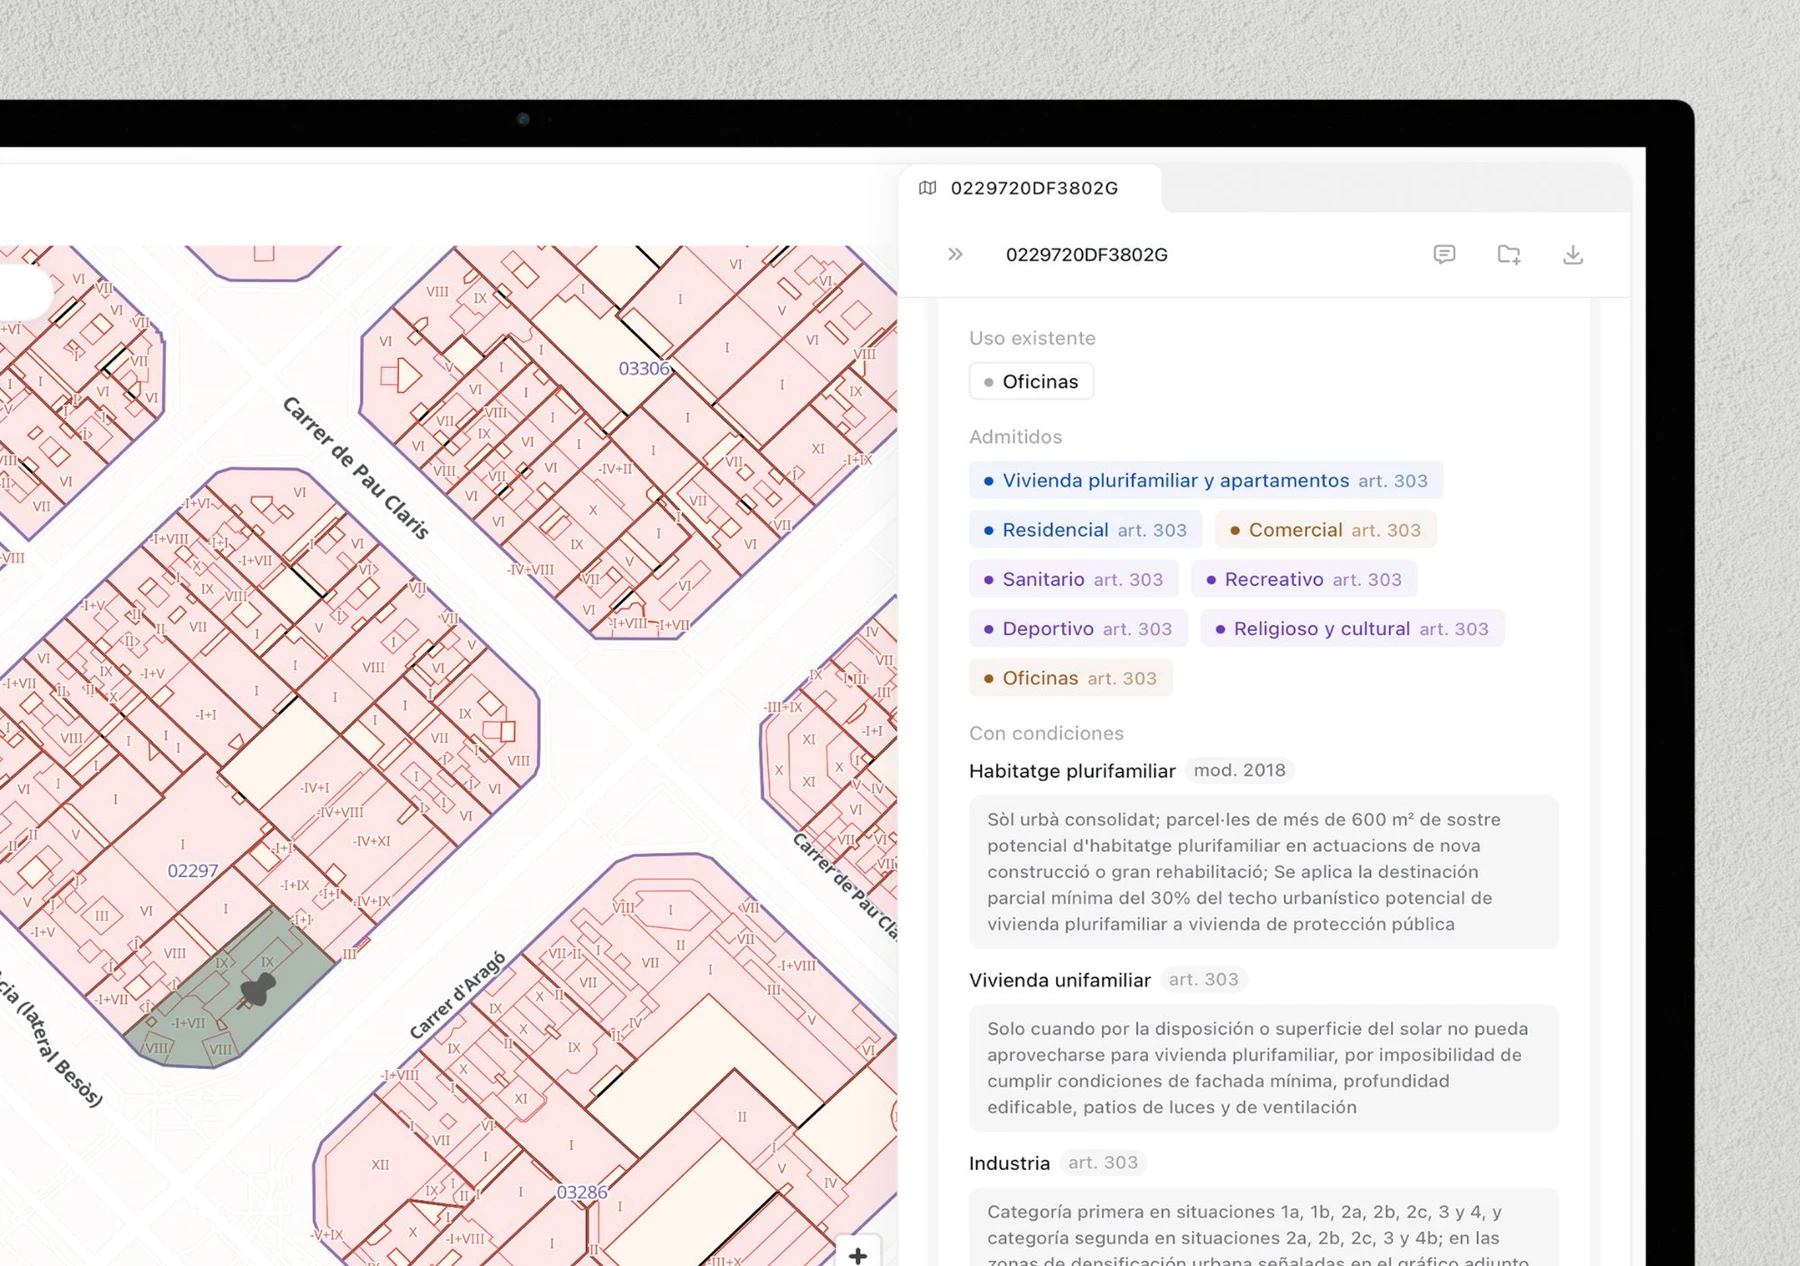The image size is (1800, 1266).
Task: Select the Comercial art. 303 tag
Action: 1325,530
